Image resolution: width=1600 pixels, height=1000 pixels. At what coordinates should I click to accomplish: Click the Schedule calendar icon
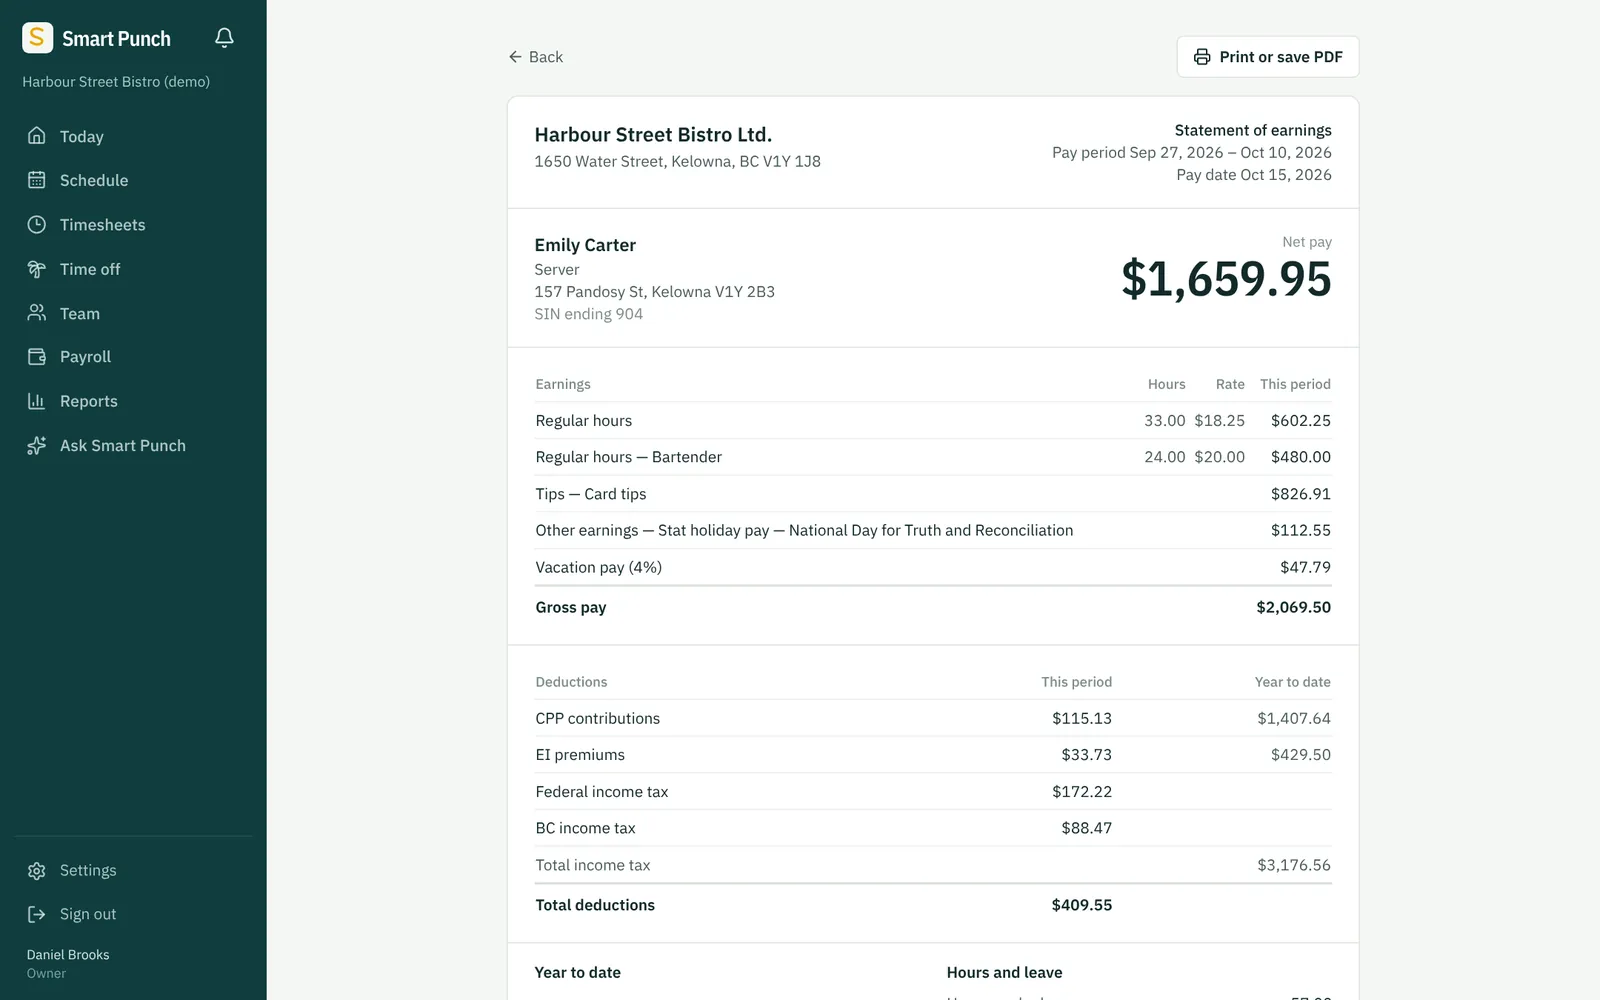tap(37, 180)
